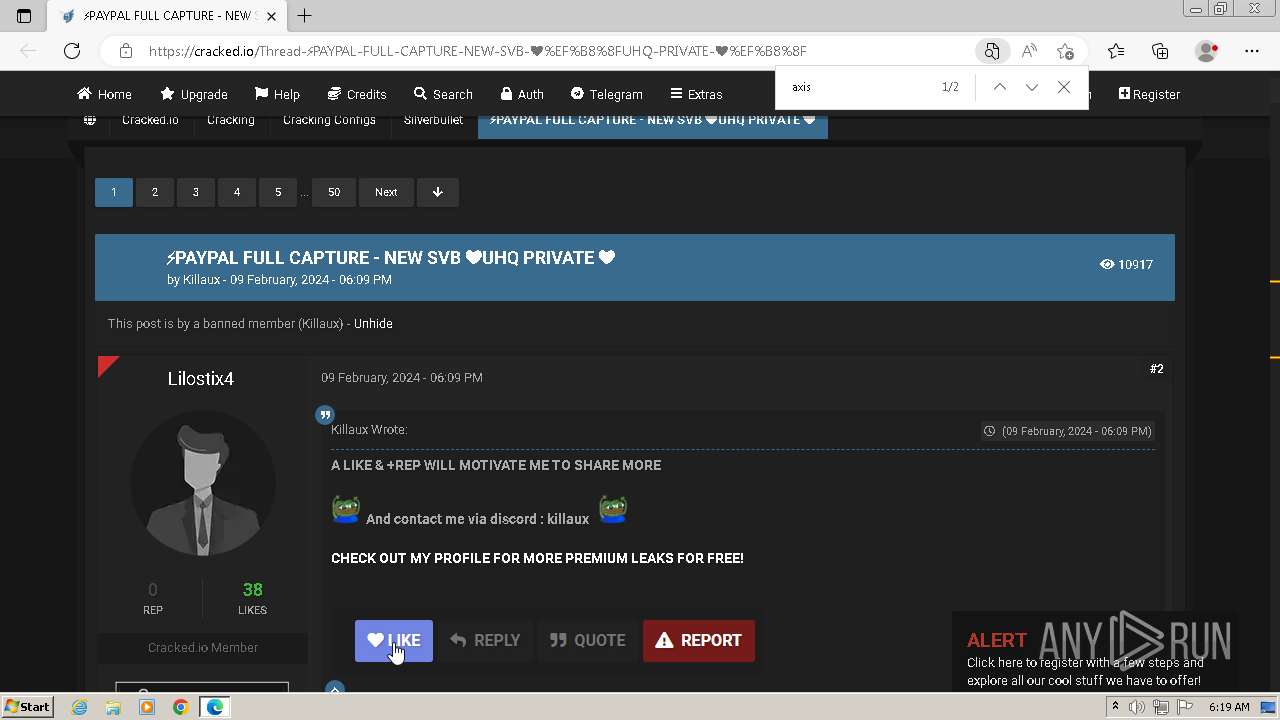The width and height of the screenshot is (1280, 720).
Task: Open Upgrade in site navigation
Action: point(194,94)
